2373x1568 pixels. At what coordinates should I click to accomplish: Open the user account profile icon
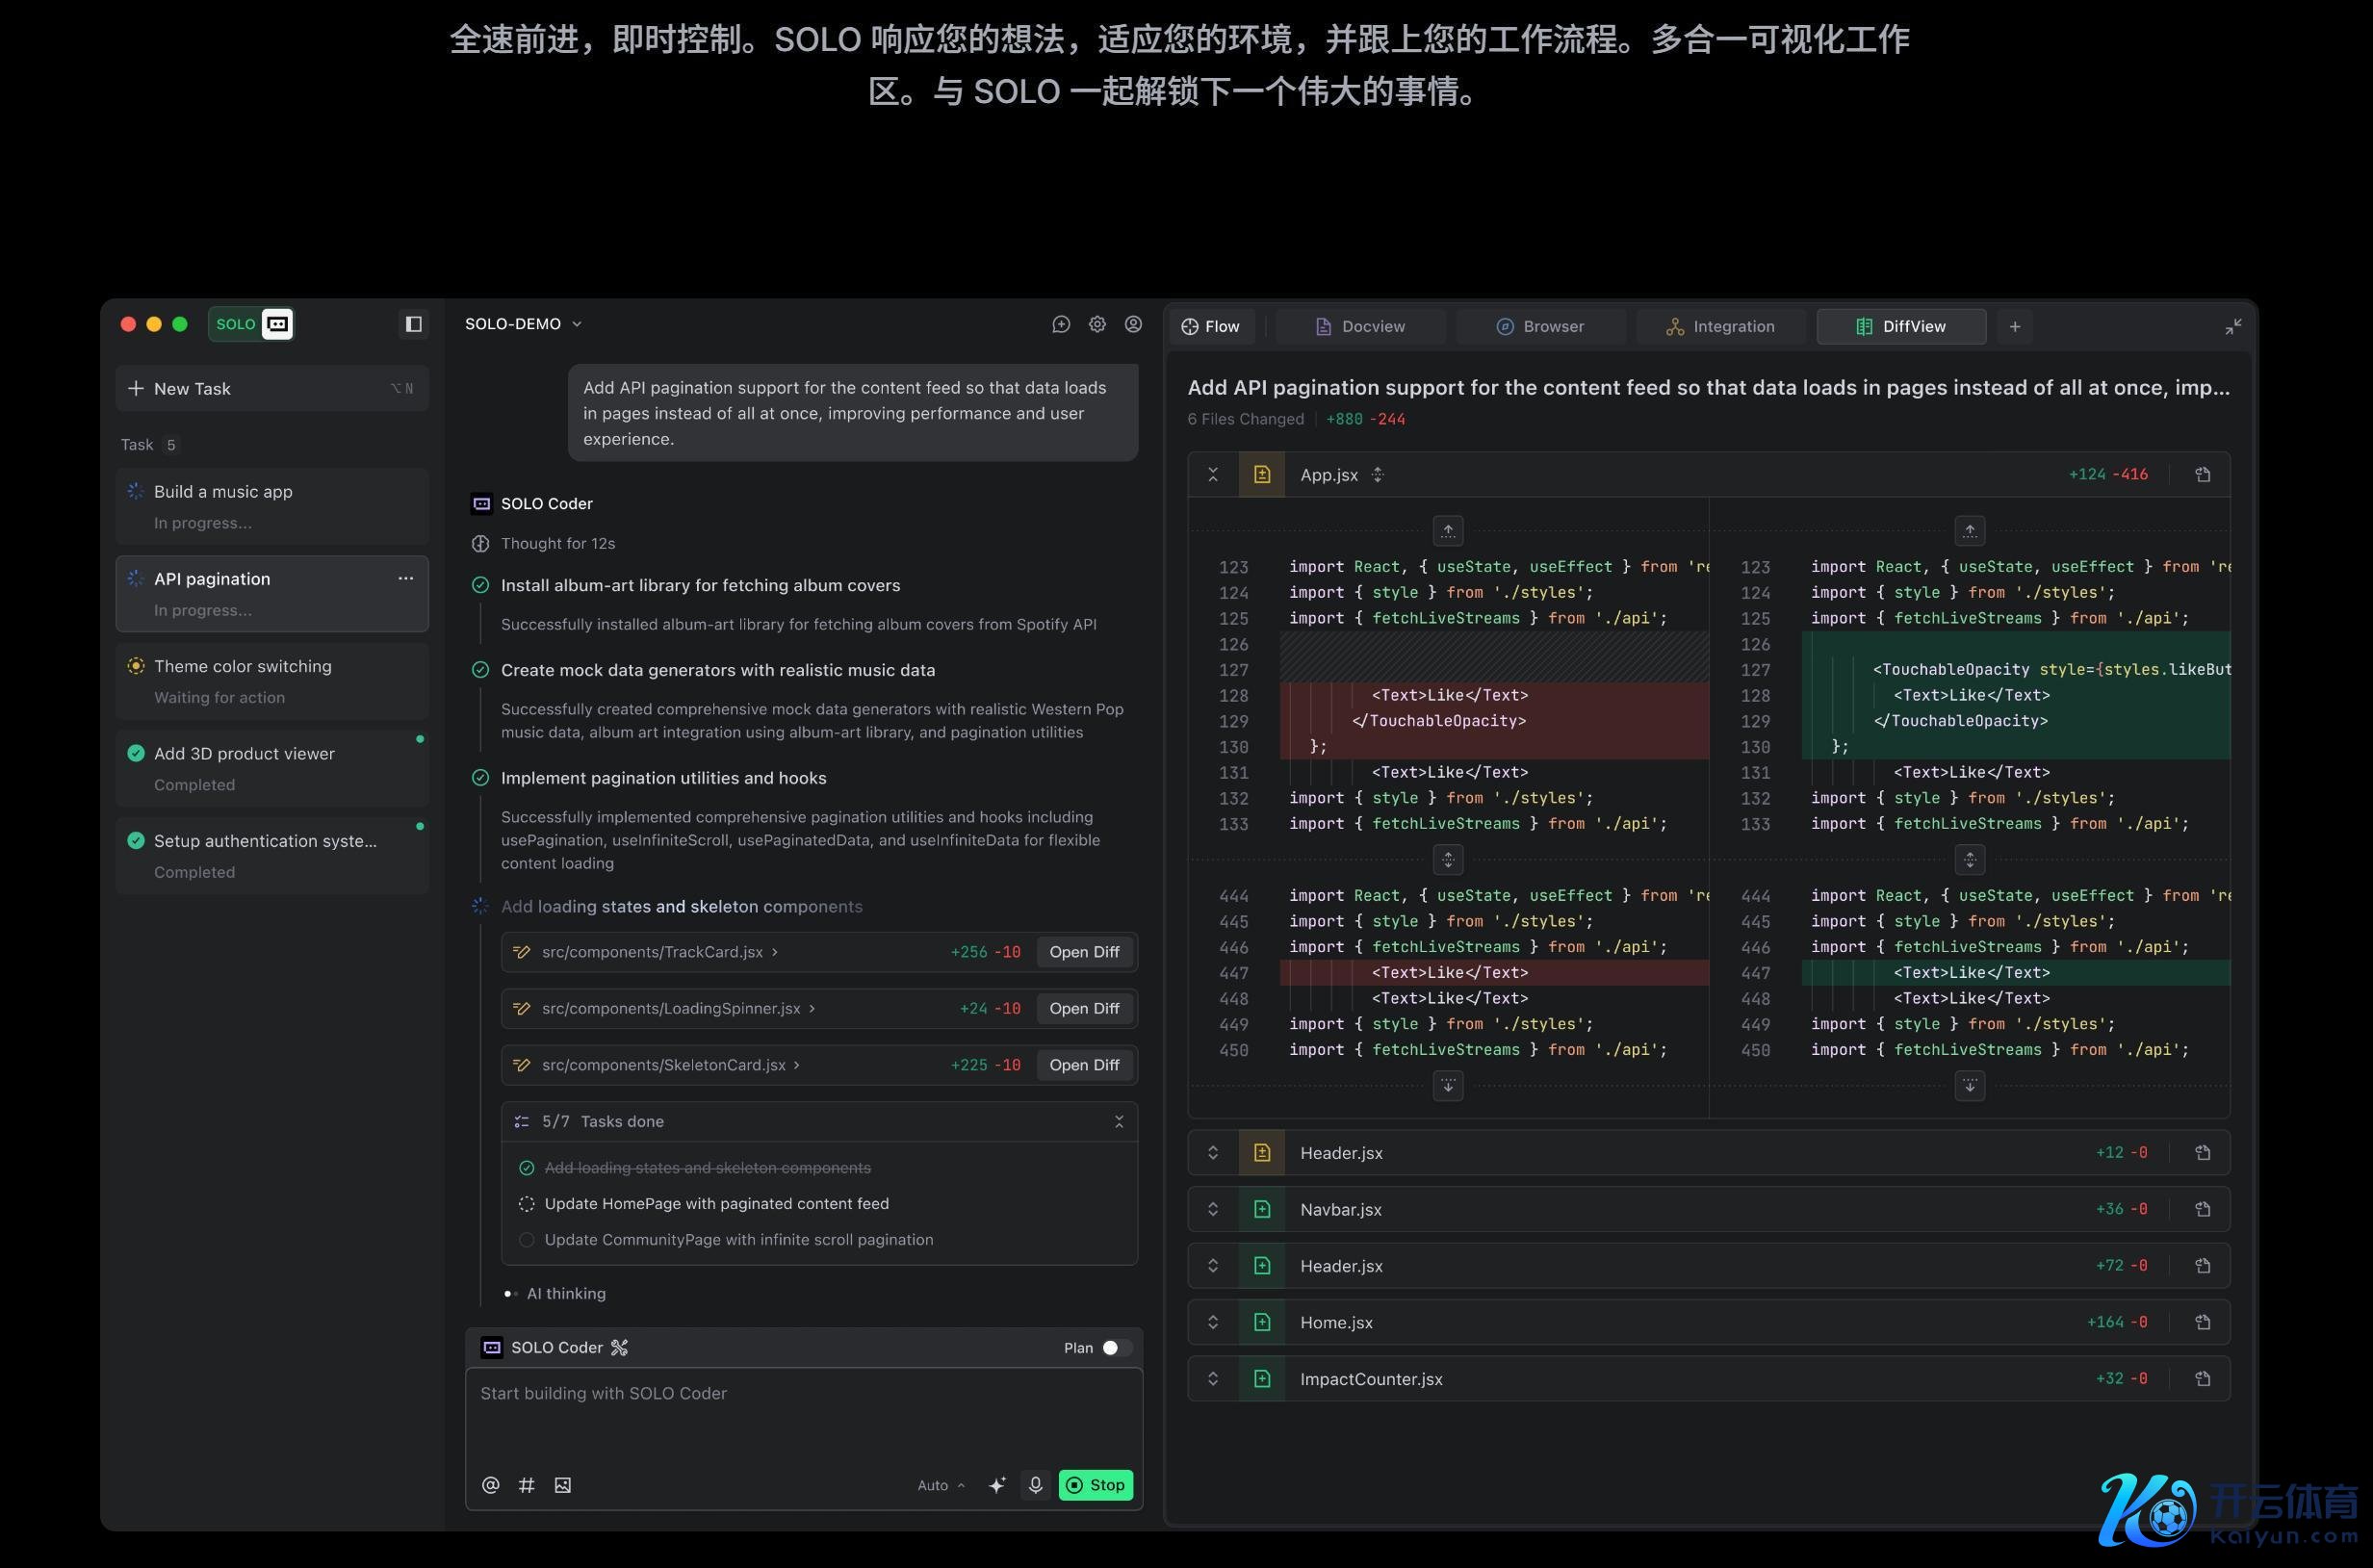click(x=1133, y=324)
